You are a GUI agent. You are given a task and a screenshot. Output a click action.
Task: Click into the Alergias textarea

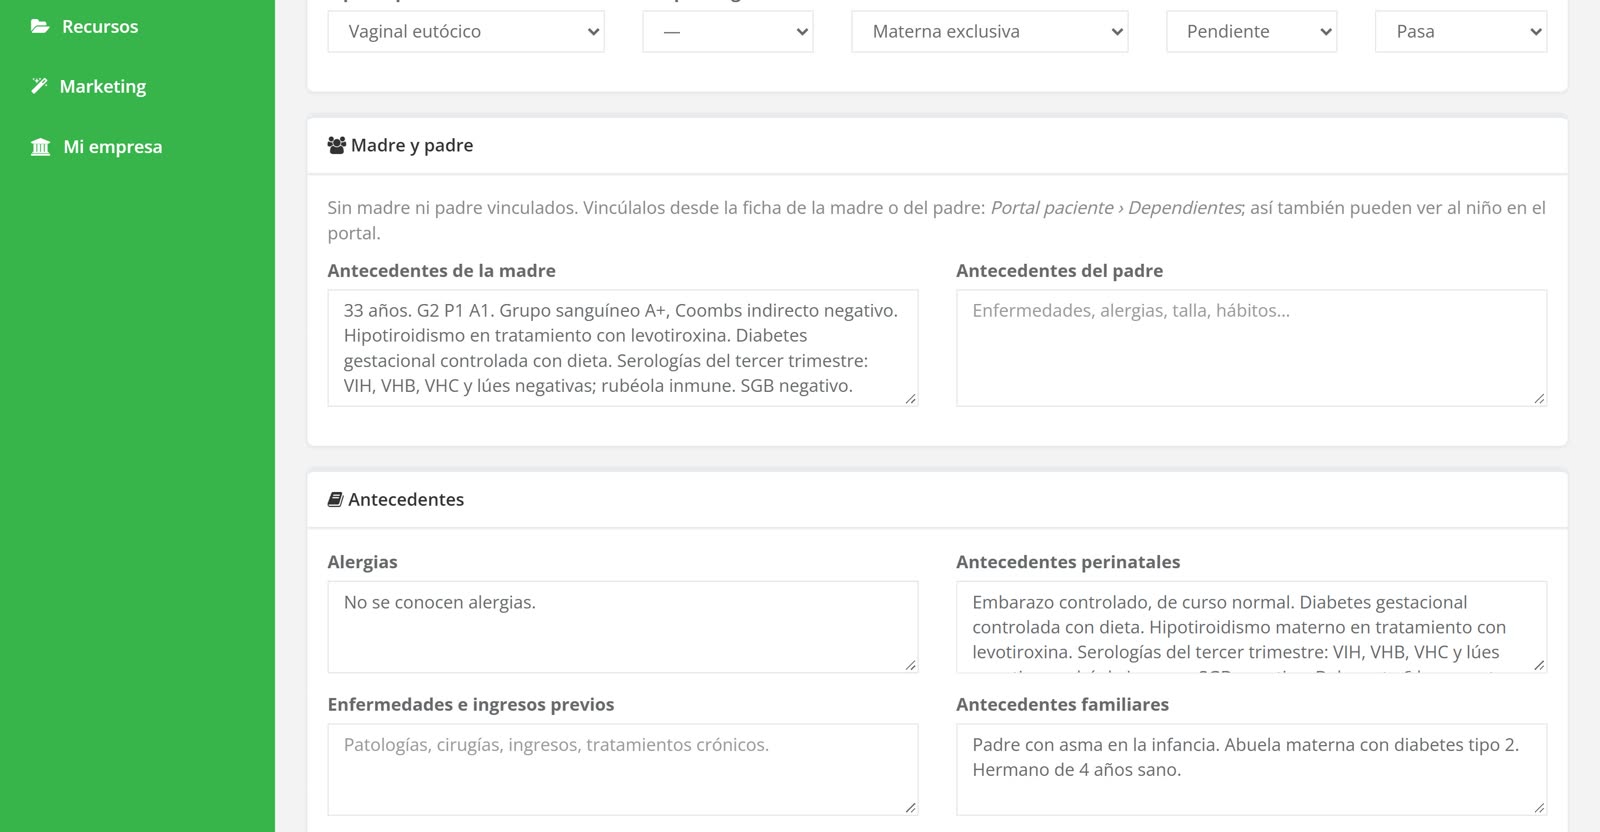tap(623, 627)
